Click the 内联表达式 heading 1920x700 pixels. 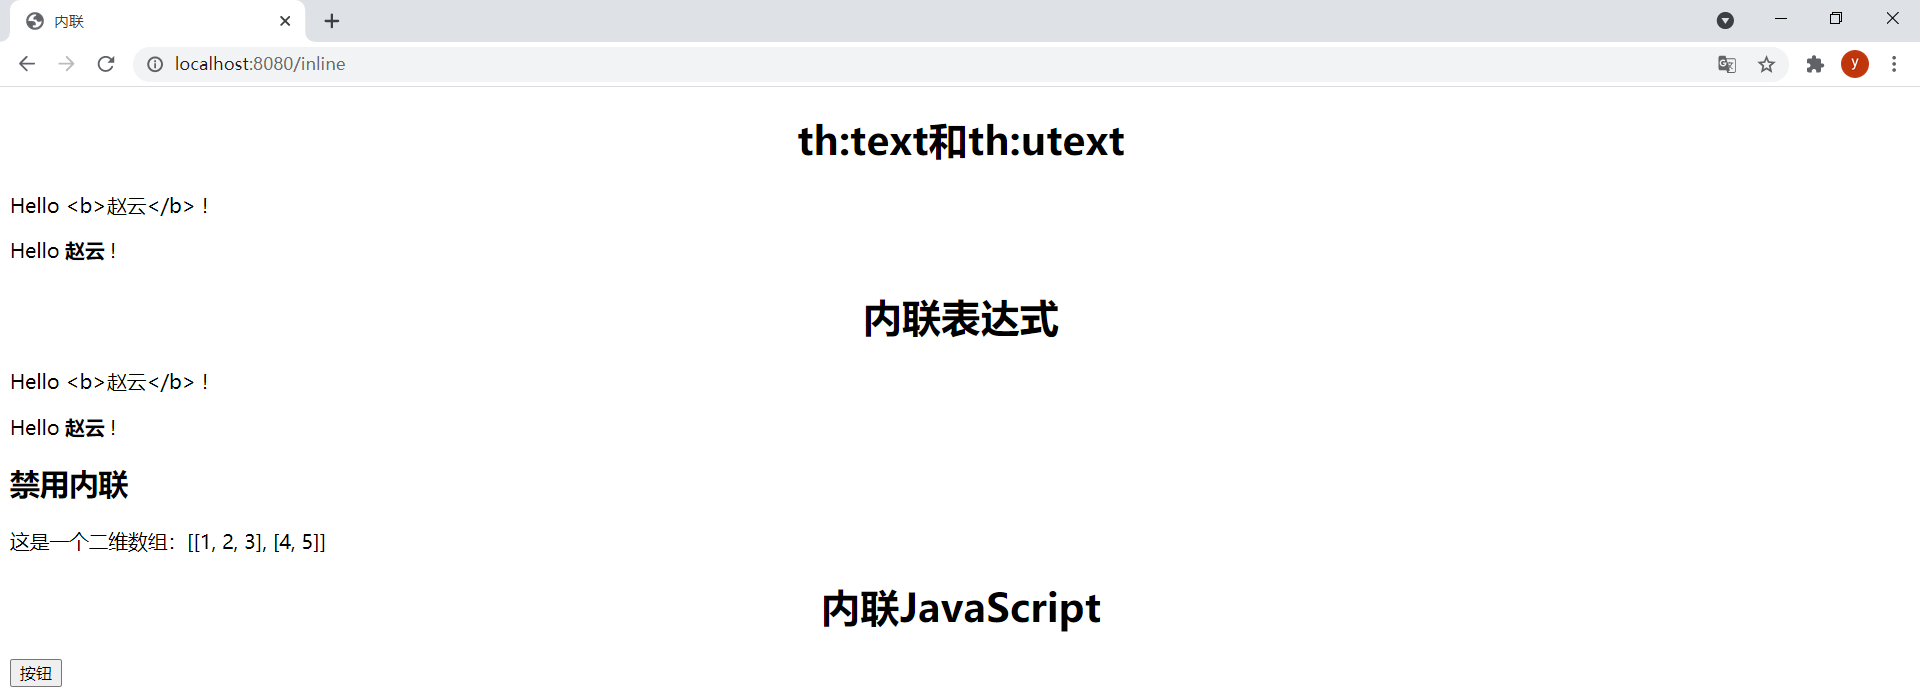pyautogui.click(x=960, y=319)
